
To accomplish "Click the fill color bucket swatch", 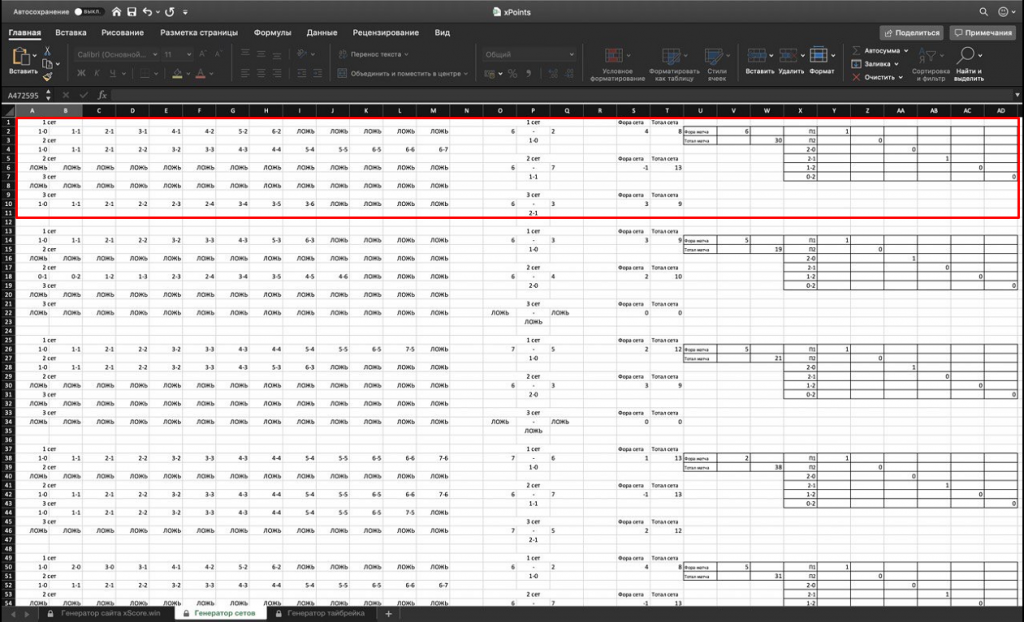I will [177, 73].
